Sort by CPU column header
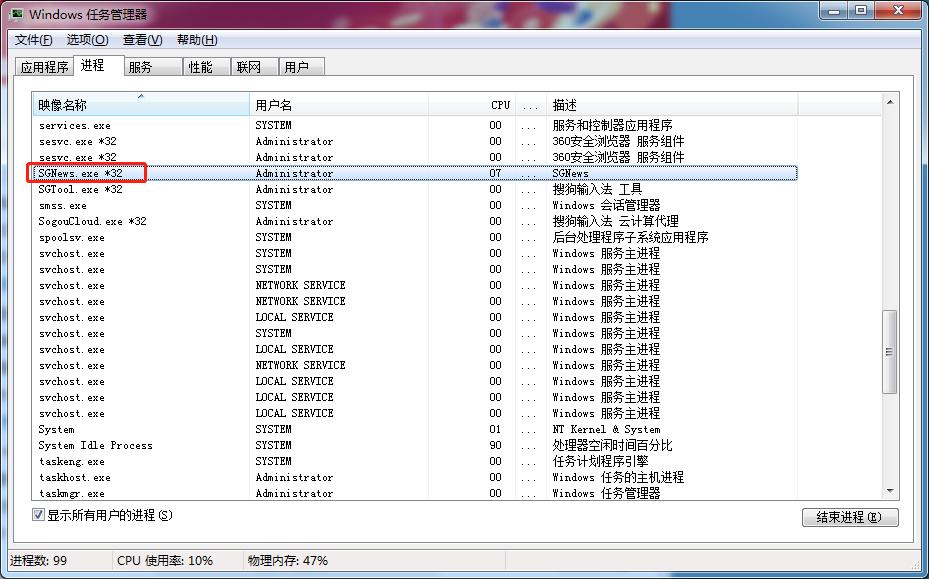Screen dimensions: 929x579 point(472,105)
